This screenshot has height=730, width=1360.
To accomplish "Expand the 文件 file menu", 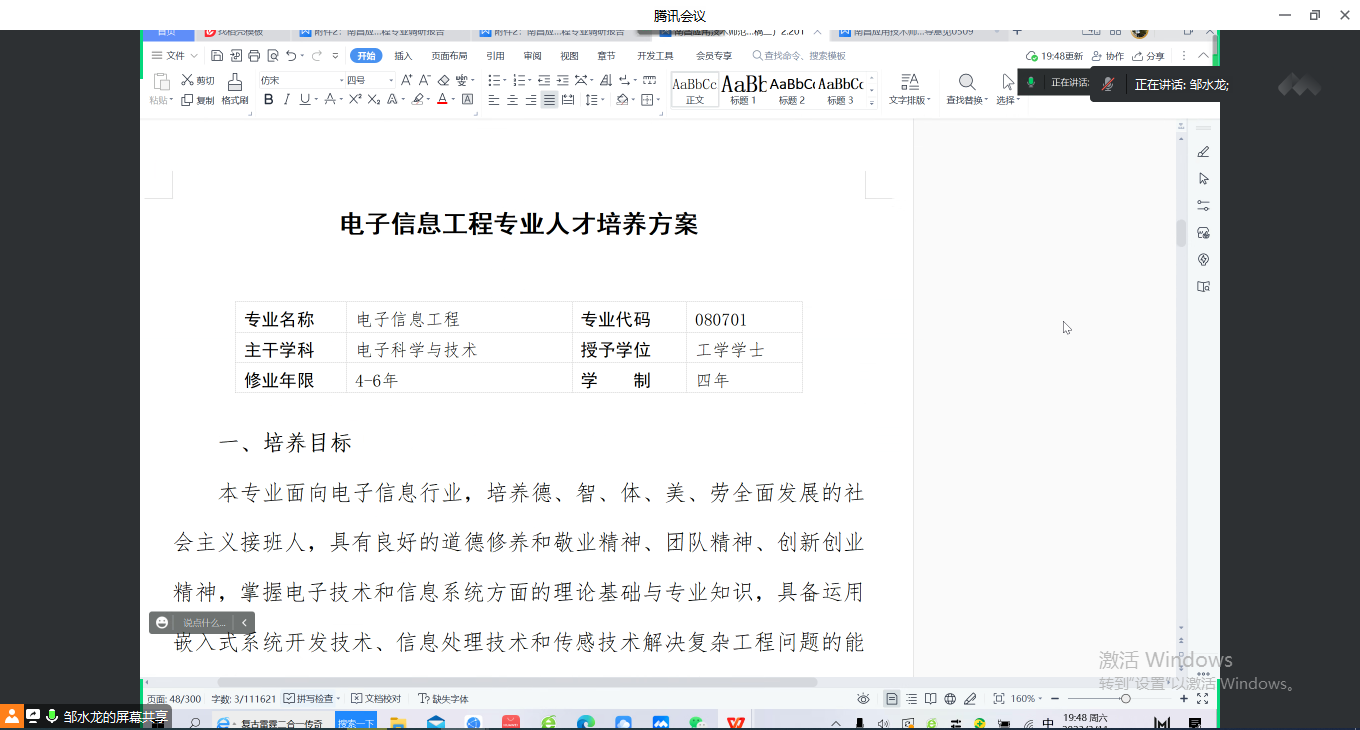I will click(x=176, y=56).
